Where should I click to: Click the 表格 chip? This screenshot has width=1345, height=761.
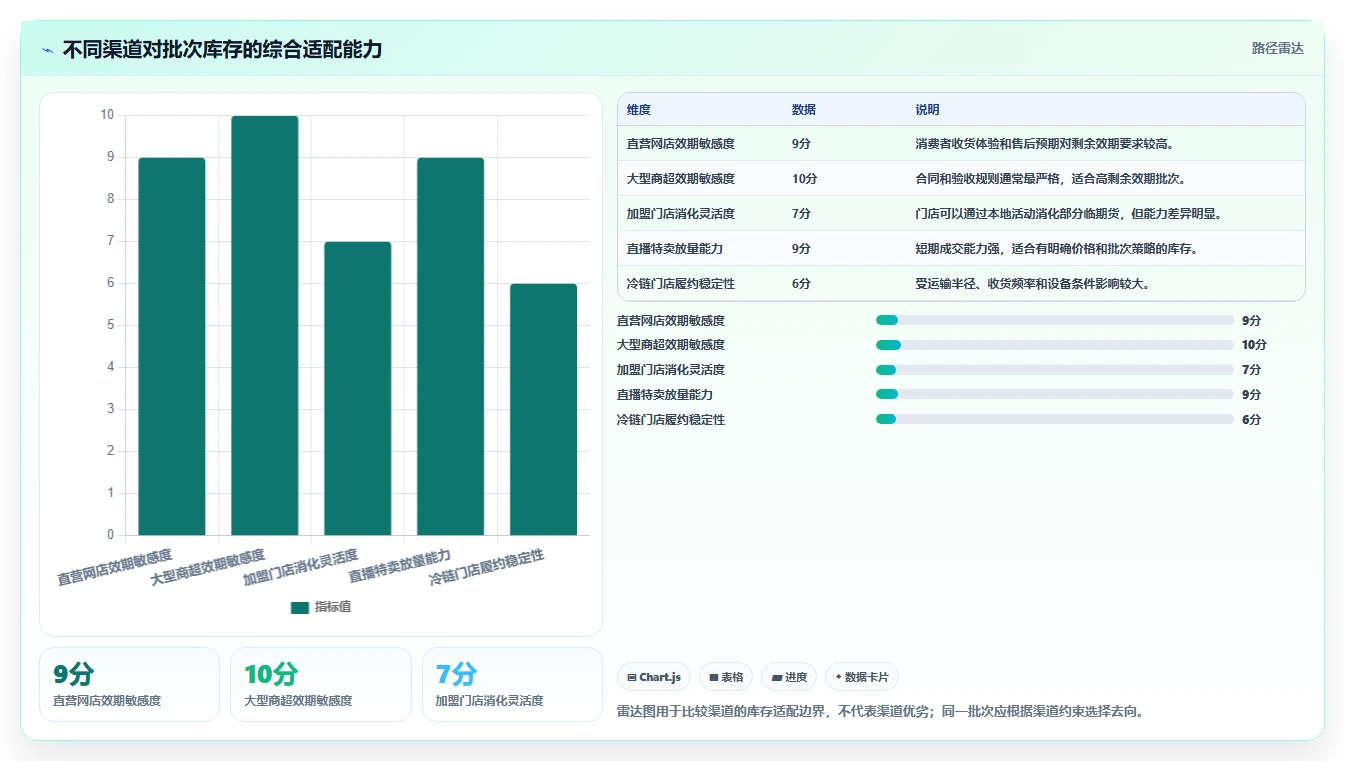[726, 677]
